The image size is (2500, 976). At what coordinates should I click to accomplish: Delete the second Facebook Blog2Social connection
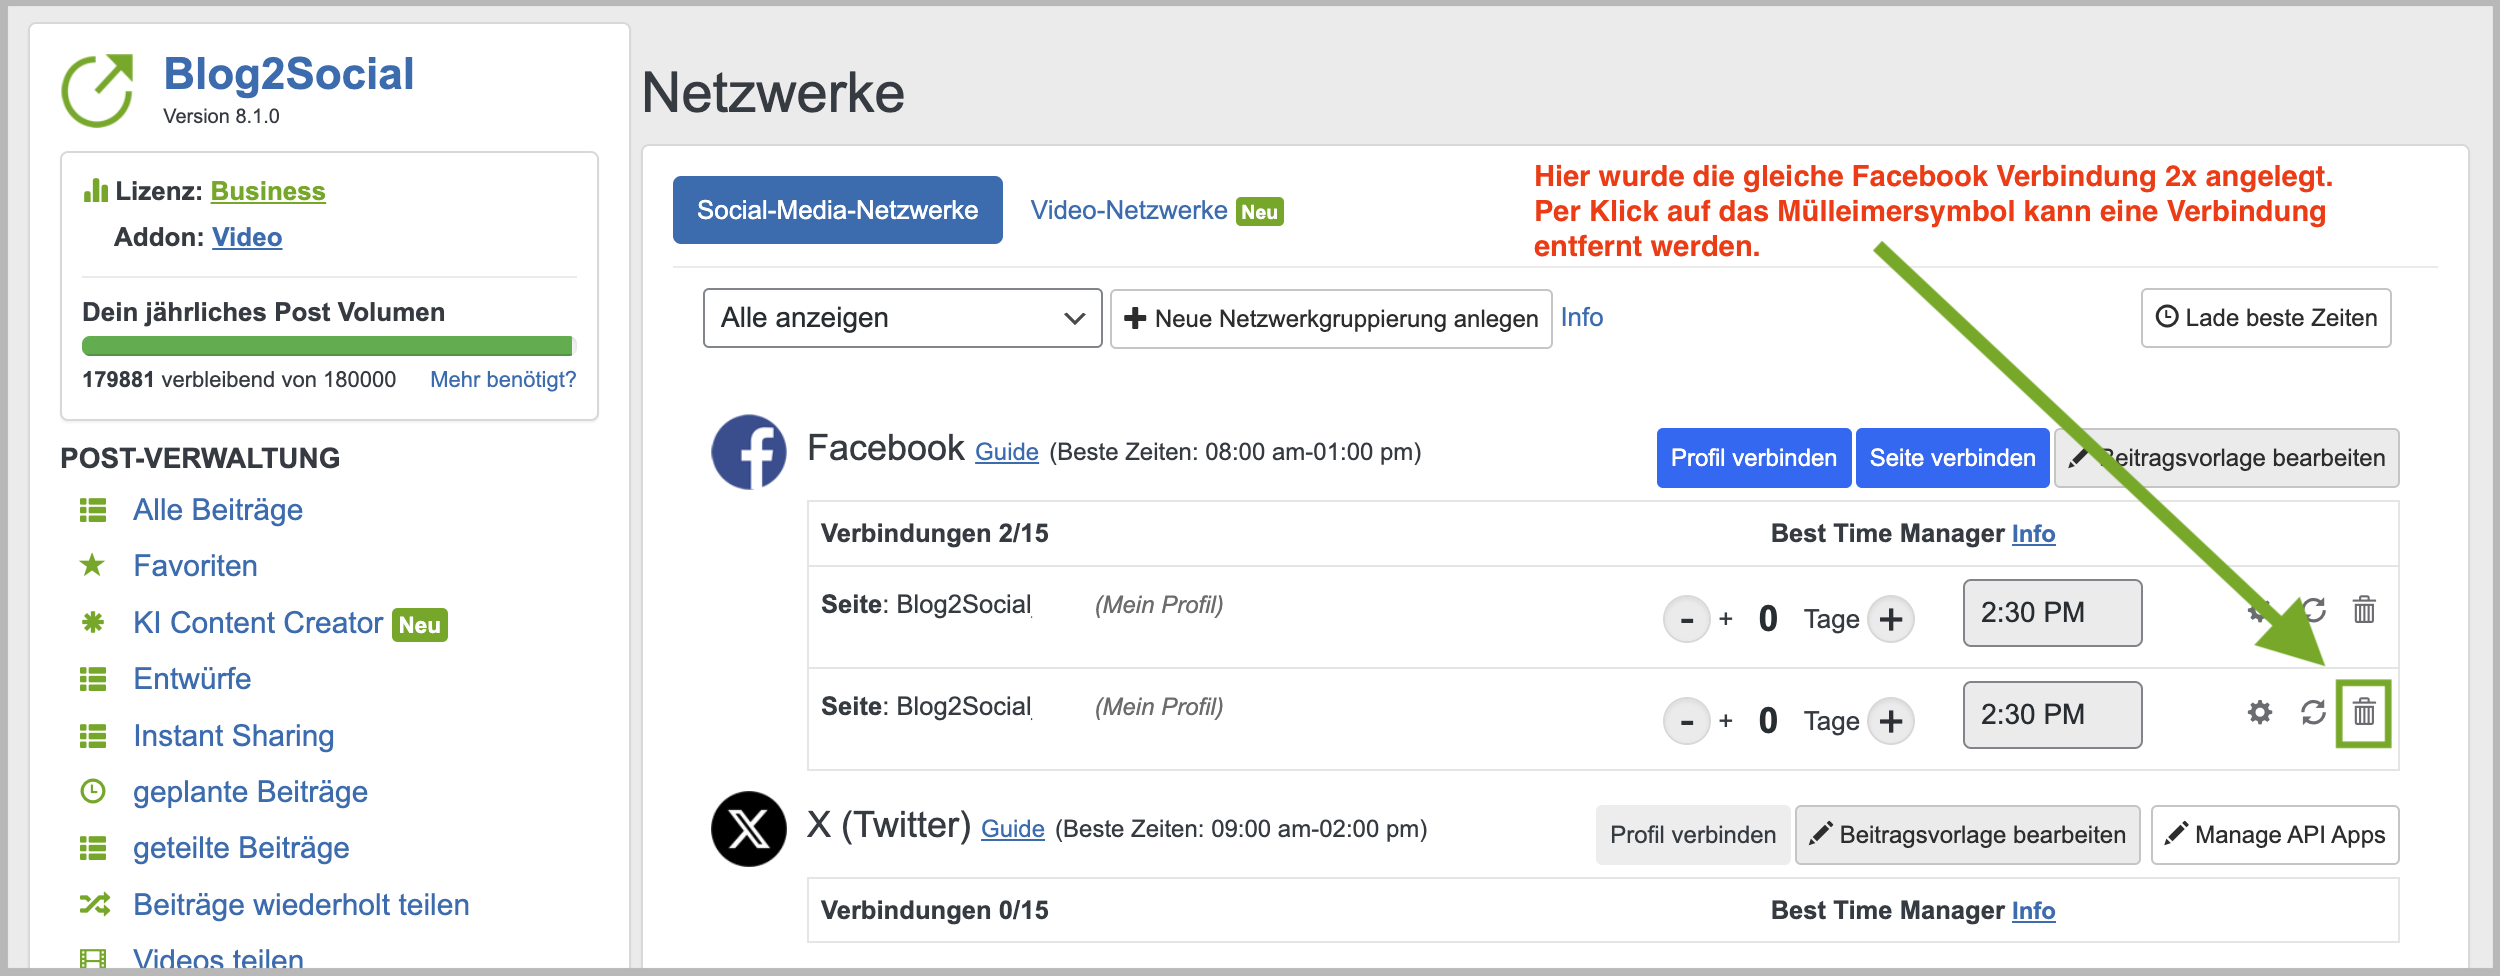click(2364, 713)
